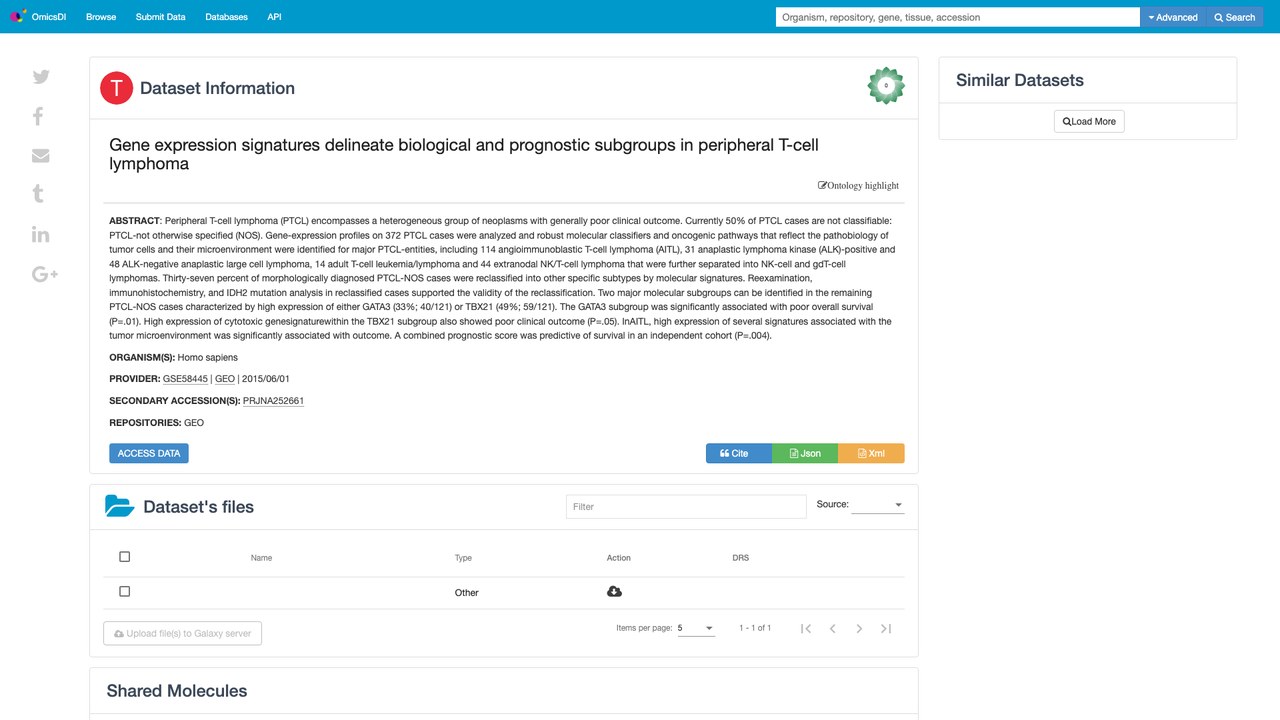Focus the files Filter input field
This screenshot has width=1280, height=720.
click(x=686, y=506)
